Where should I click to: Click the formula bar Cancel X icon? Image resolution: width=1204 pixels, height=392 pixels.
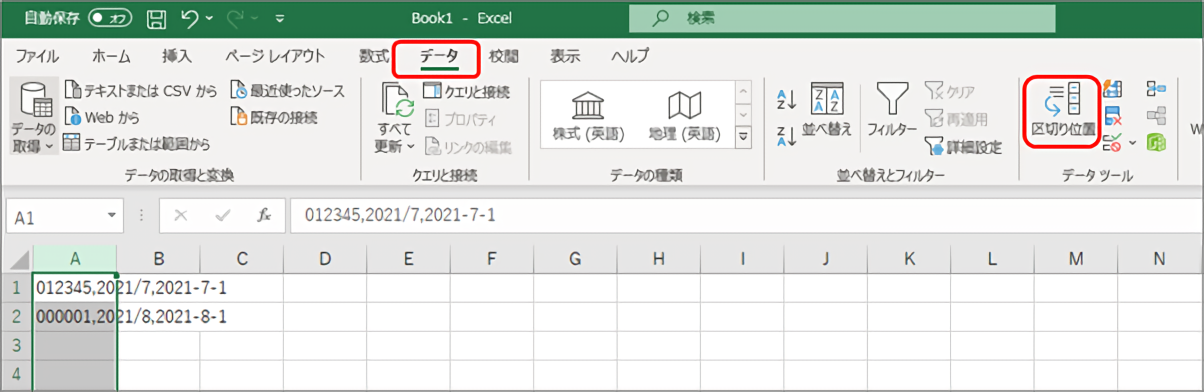pos(181,215)
